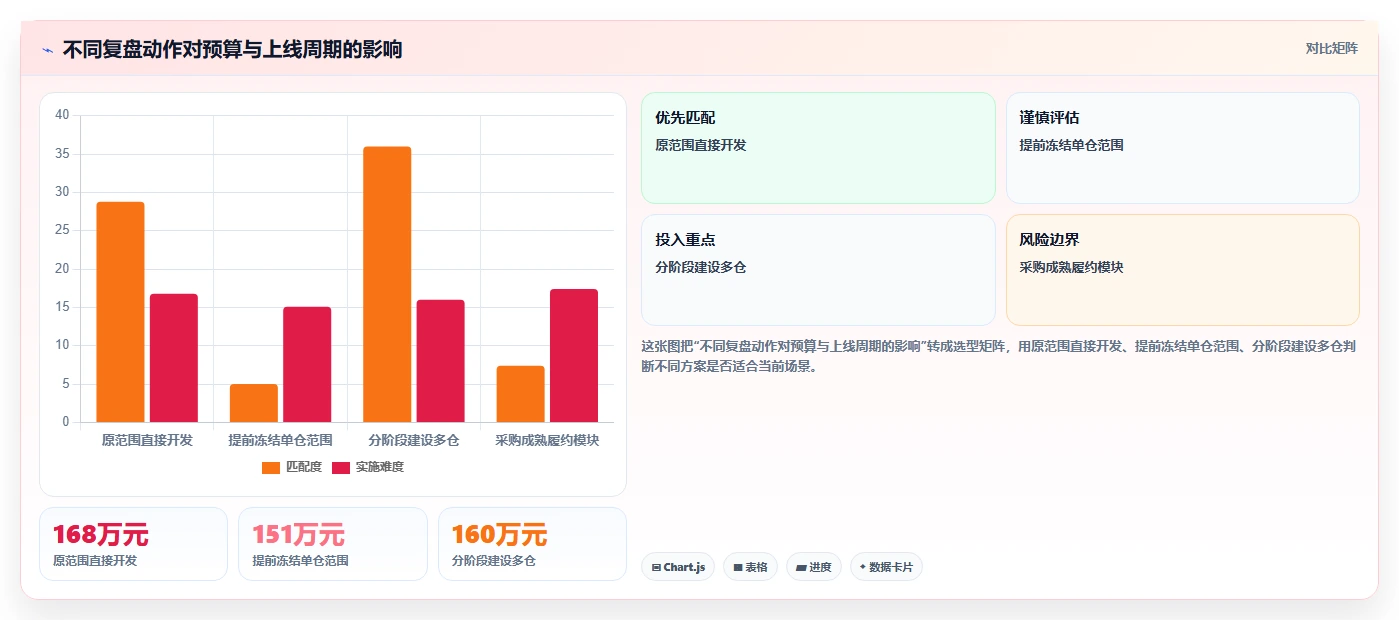This screenshot has height=620, width=1399.
Task: Click the 对比矩阵 label in the header
Action: [x=1331, y=48]
